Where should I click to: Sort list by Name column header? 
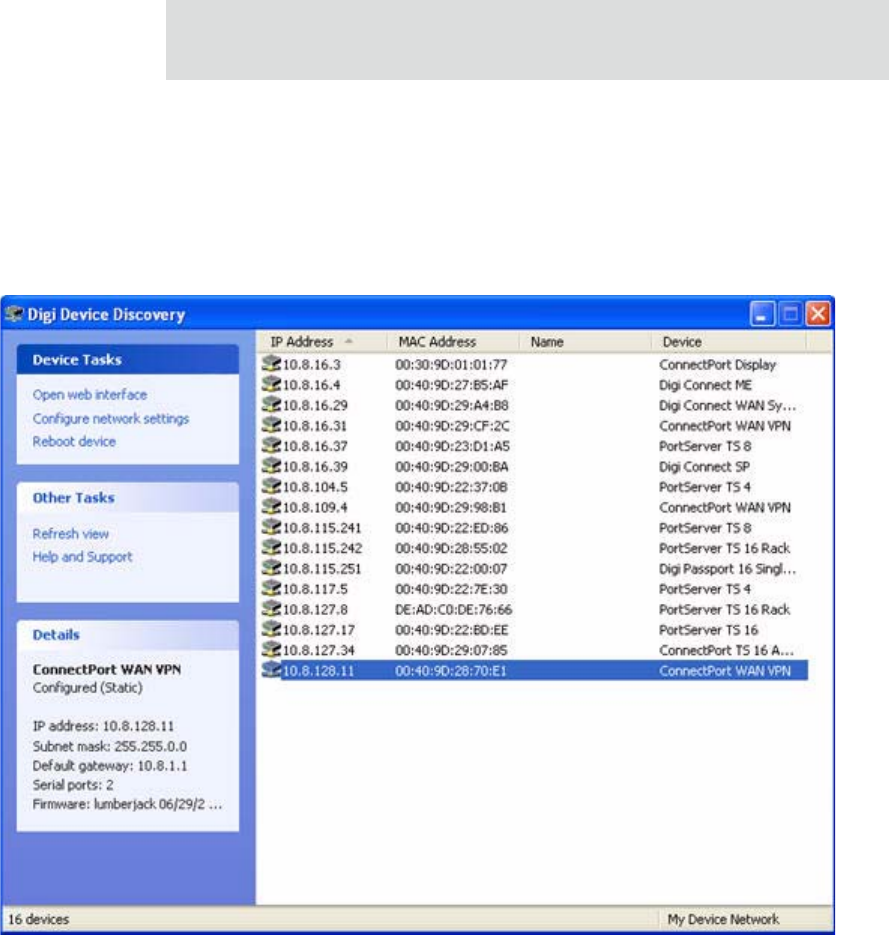point(585,342)
